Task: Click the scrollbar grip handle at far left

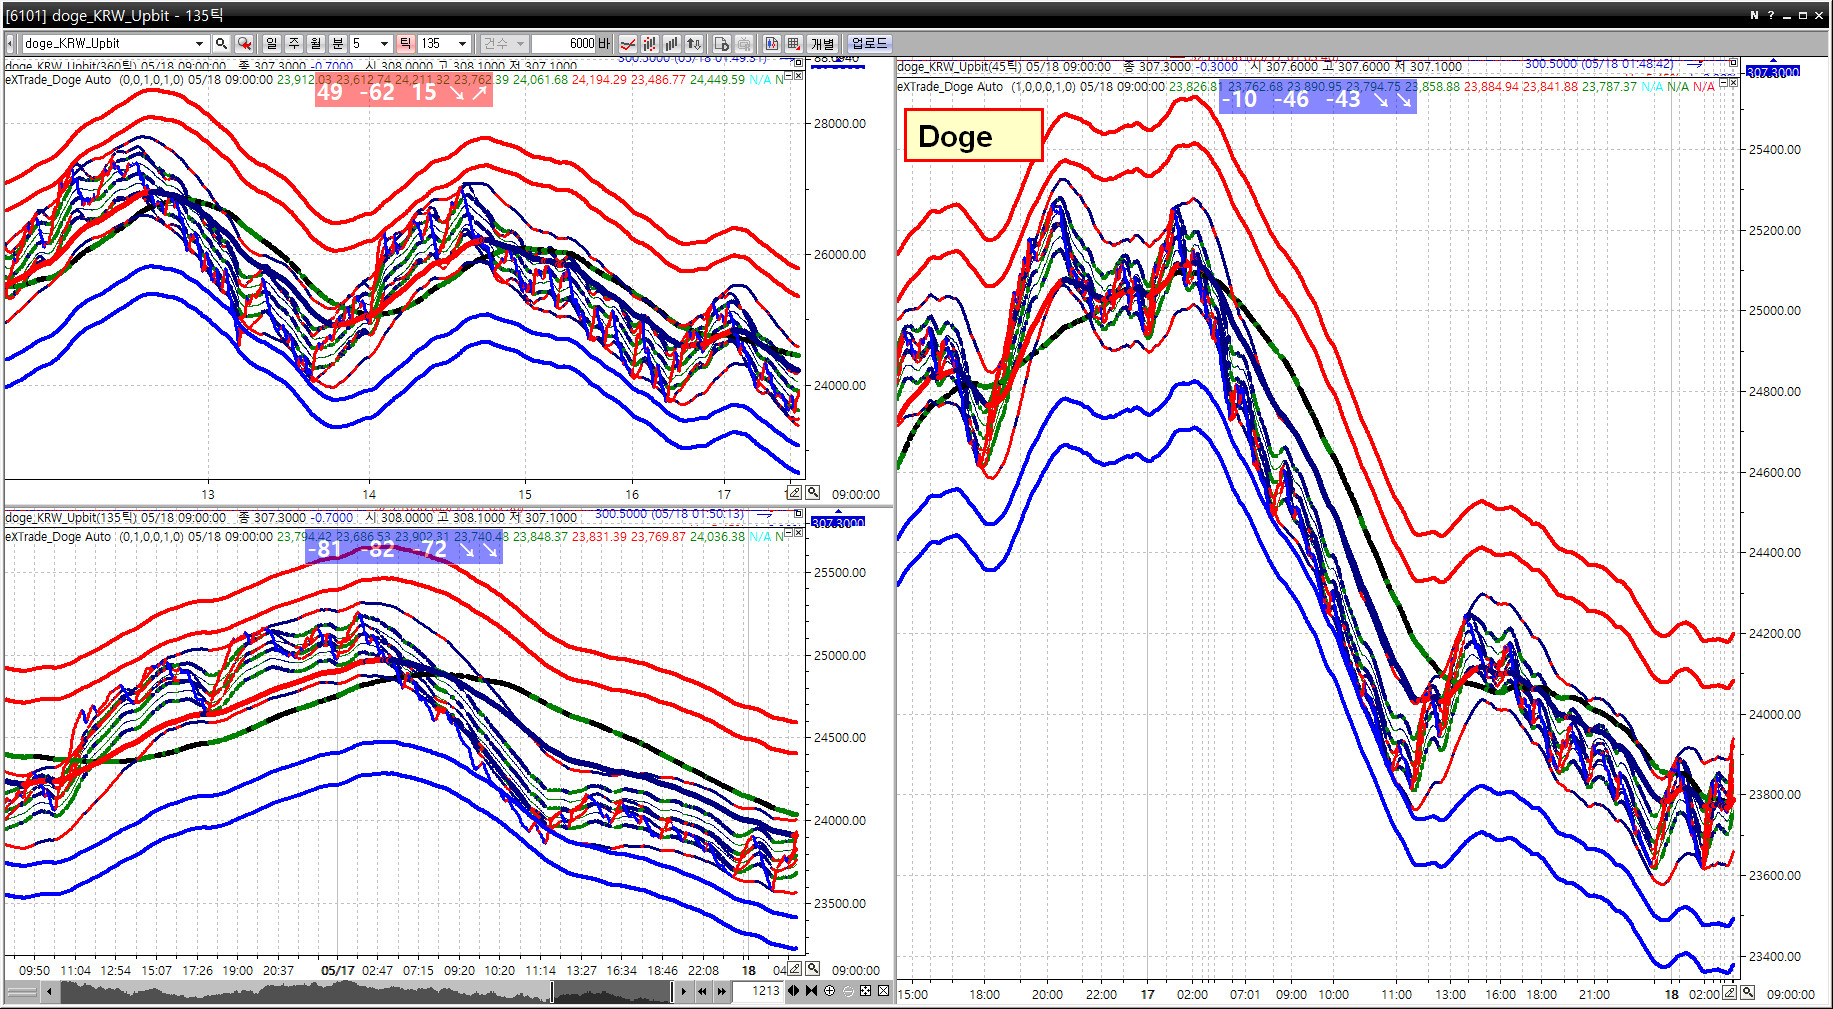Action: 22,991
